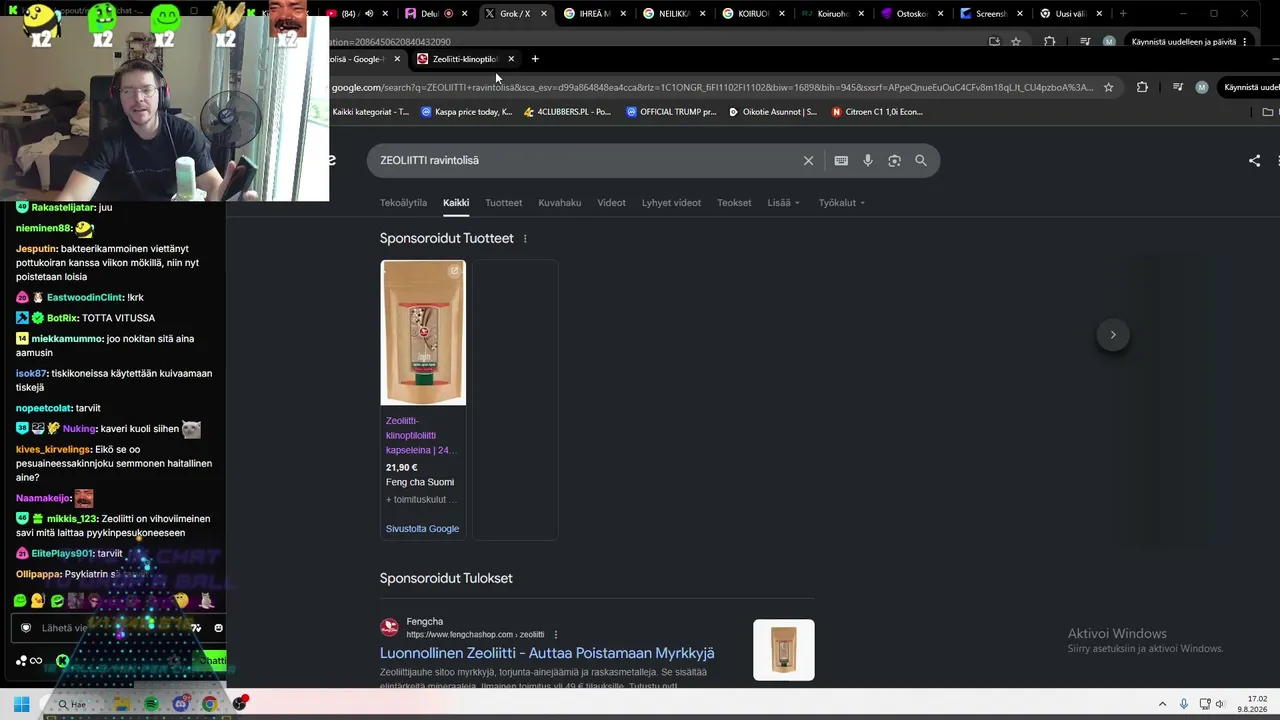Viewport: 1280px width, 720px height.
Task: Open the 7TV emote menu in chat
Action: pyautogui.click(x=196, y=628)
